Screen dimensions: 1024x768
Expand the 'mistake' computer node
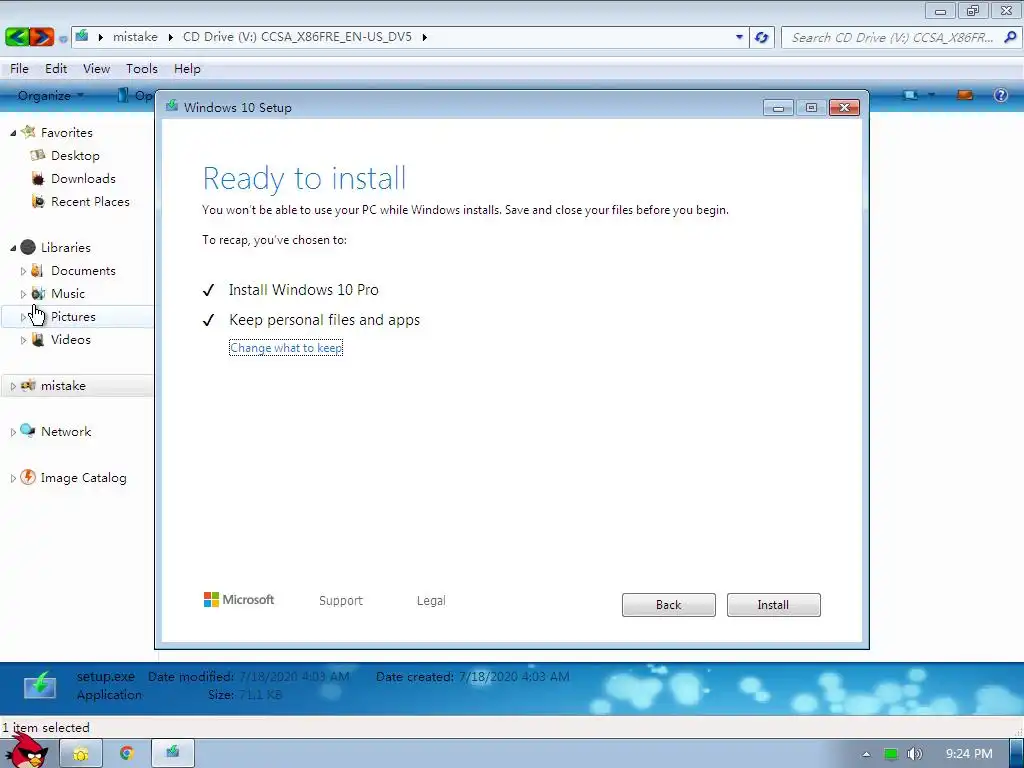[x=13, y=386]
